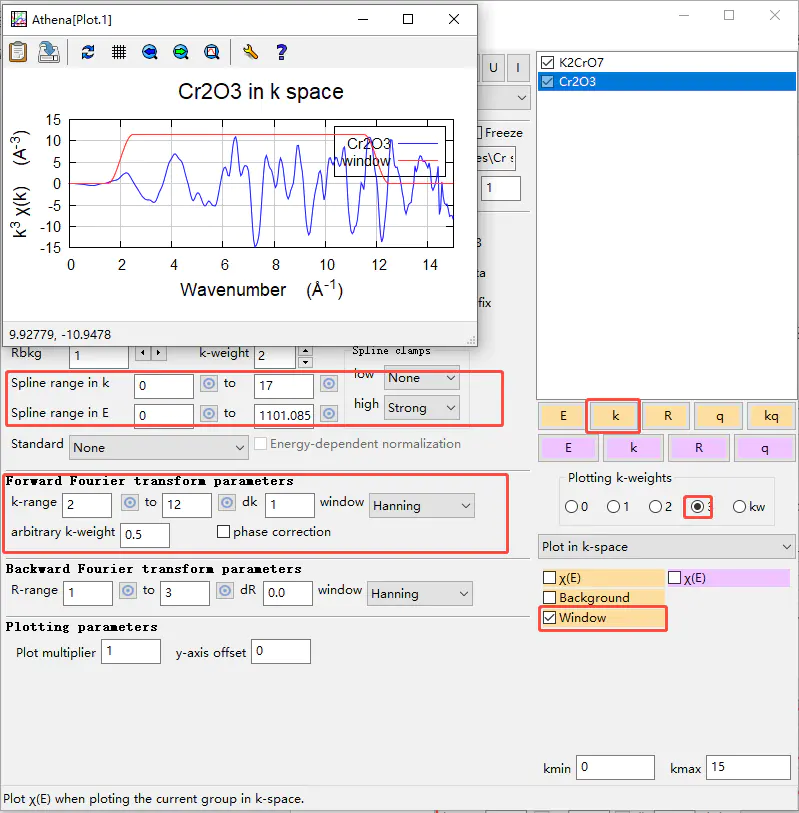The height and width of the screenshot is (813, 799).
Task: Toggle Cr2O3 group checkbox
Action: [548, 81]
